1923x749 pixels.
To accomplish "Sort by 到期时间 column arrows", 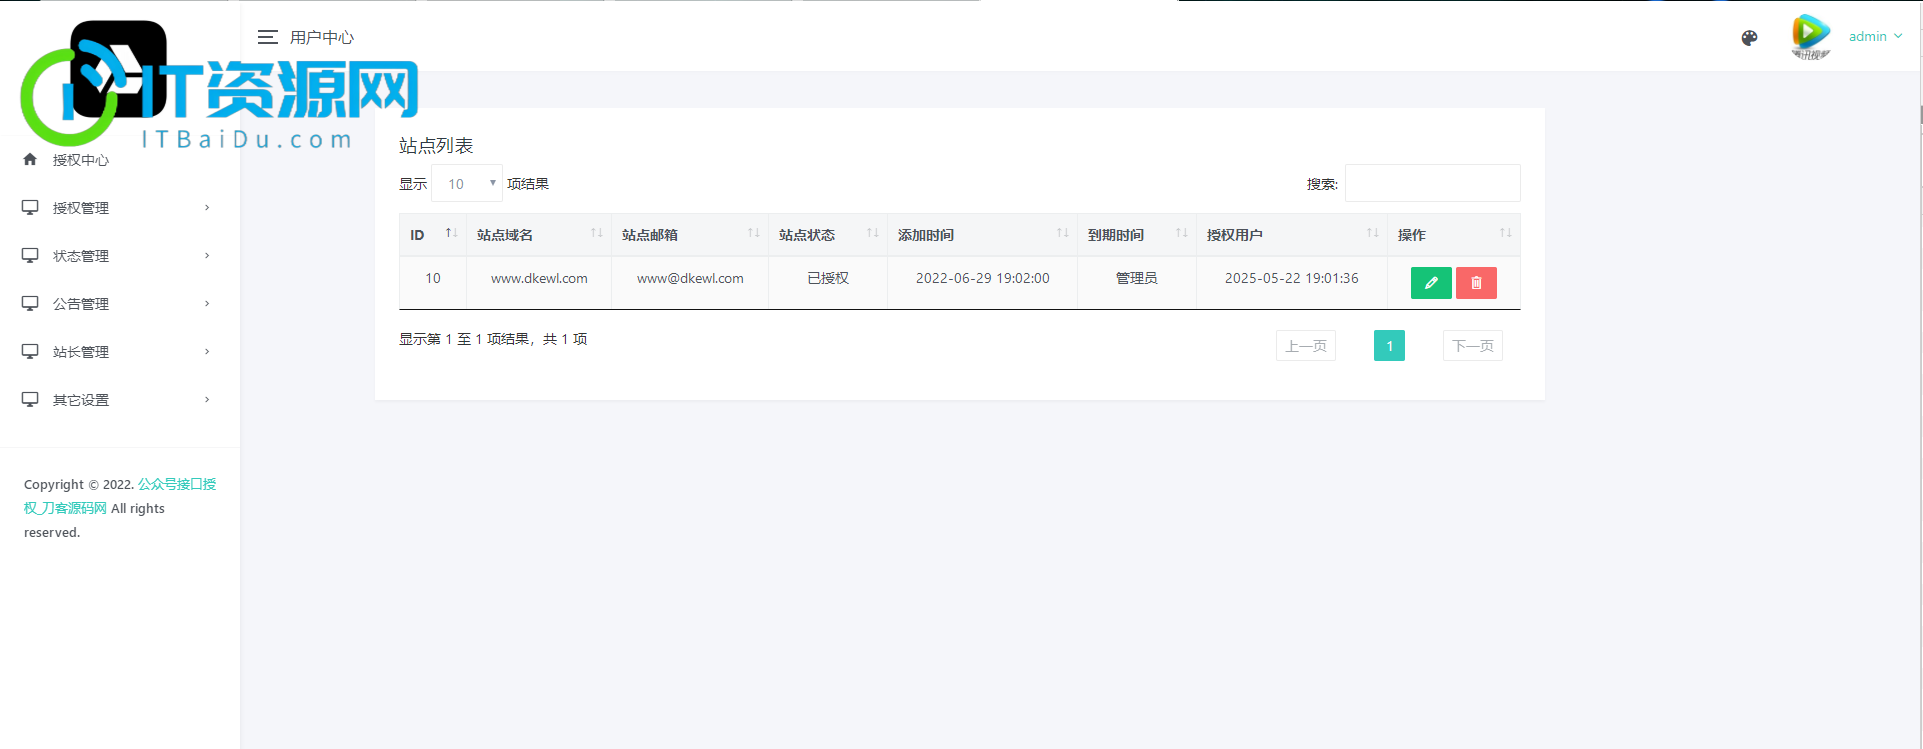I will click(1182, 233).
